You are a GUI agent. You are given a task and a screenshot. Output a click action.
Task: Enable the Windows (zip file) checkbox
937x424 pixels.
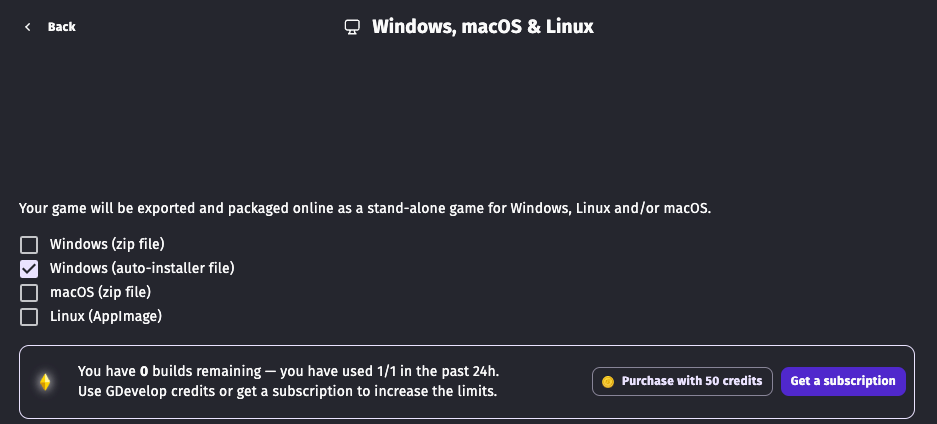coord(29,244)
